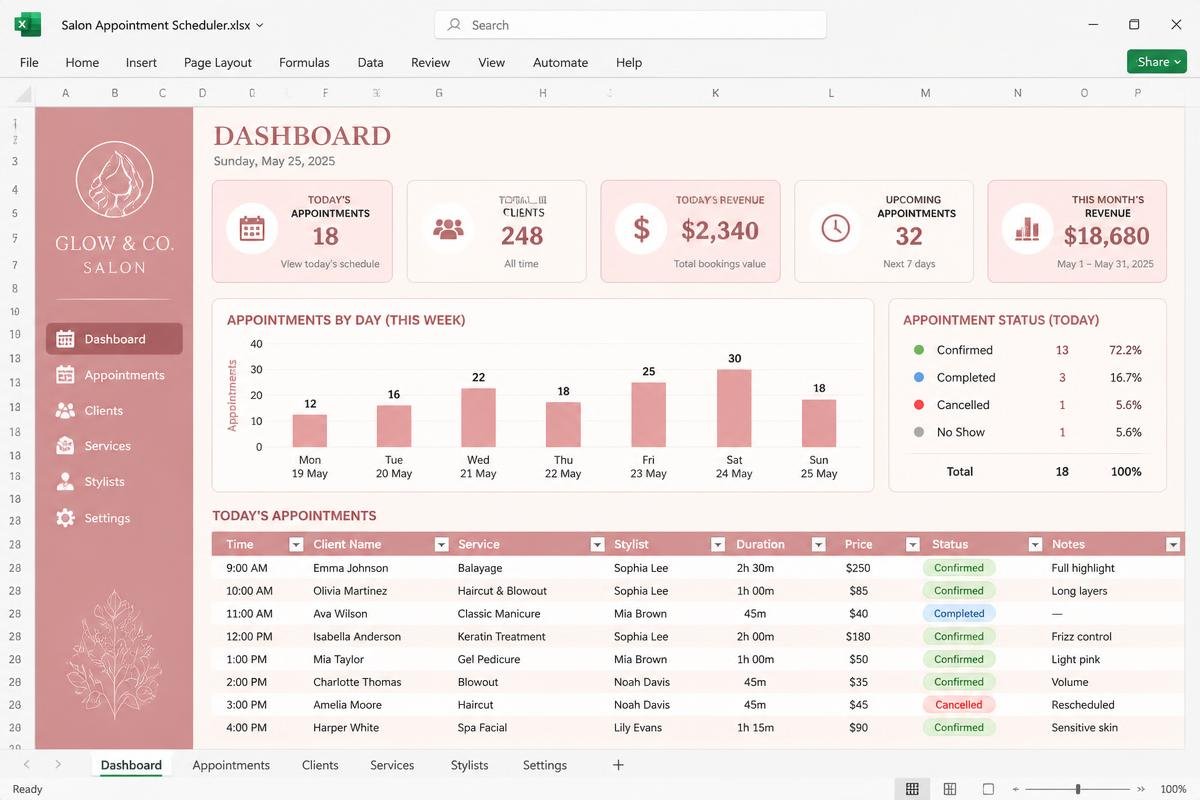Click the Wednesday bar in the chart
This screenshot has height=800, width=1200.
[x=478, y=418]
